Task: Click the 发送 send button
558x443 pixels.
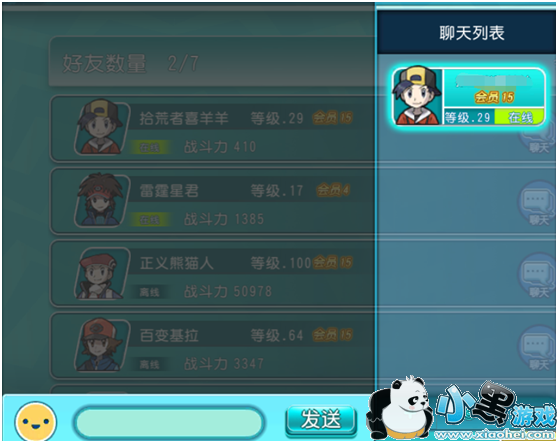Action: coord(321,420)
